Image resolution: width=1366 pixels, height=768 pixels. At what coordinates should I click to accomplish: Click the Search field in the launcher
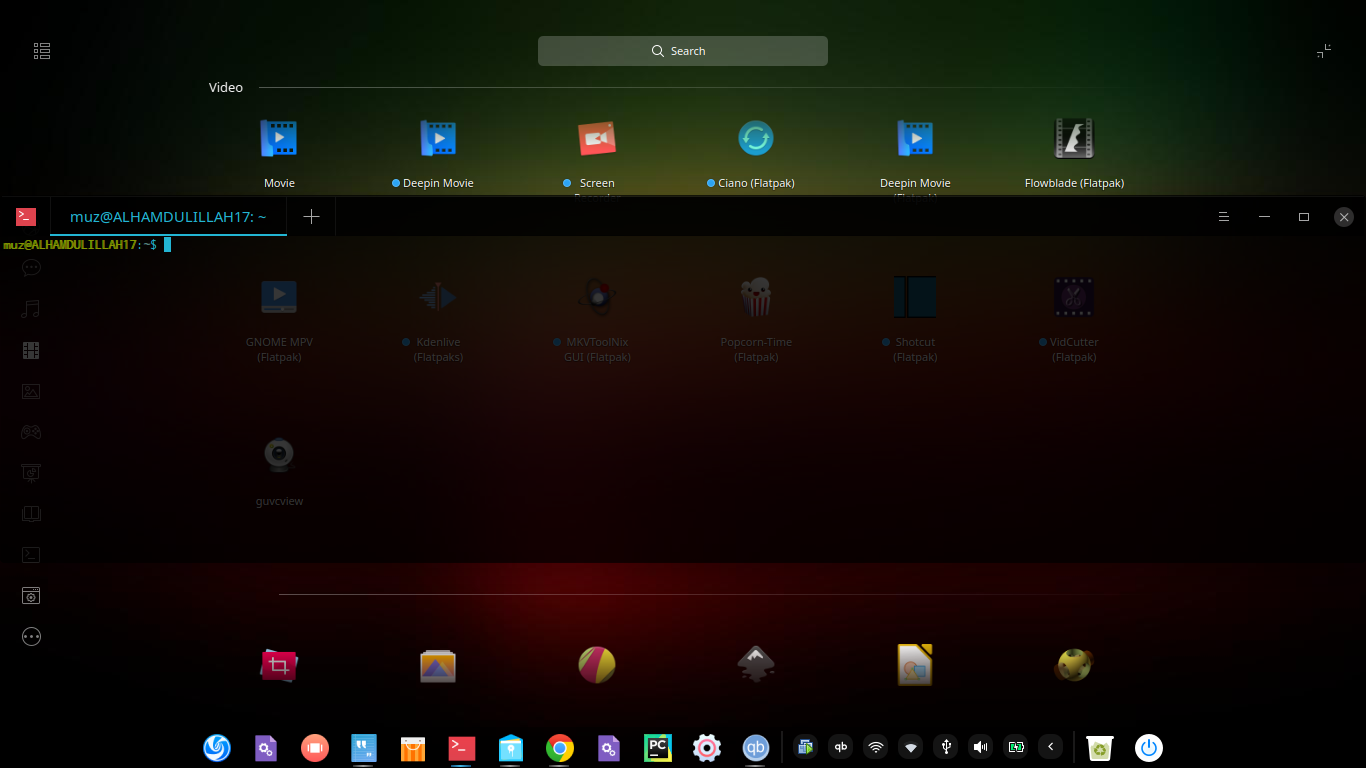[x=683, y=50]
